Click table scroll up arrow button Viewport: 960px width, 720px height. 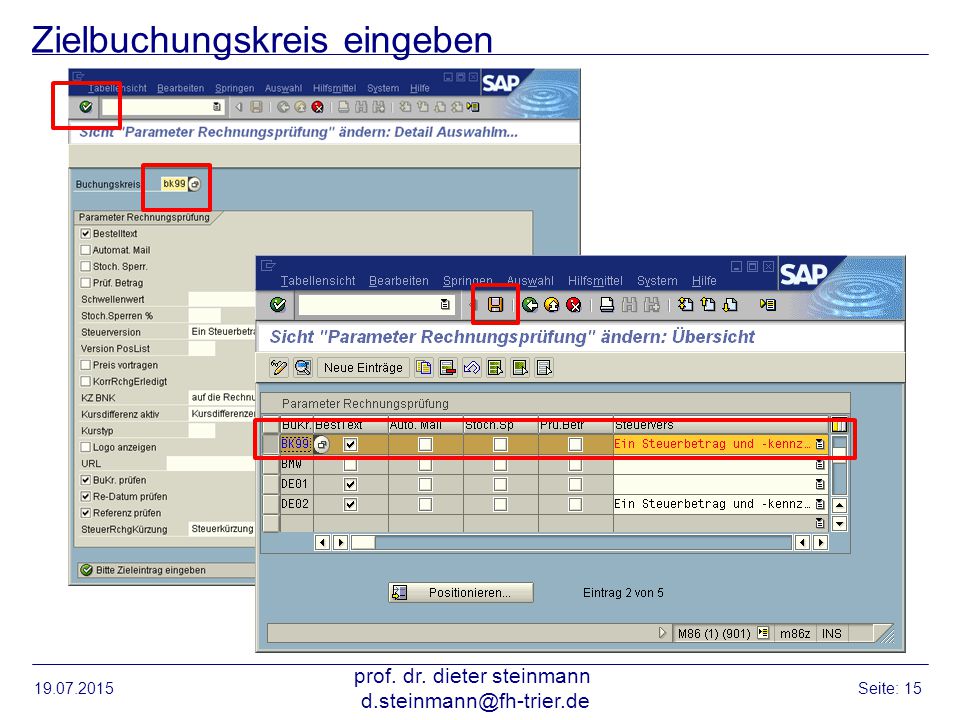(x=839, y=506)
